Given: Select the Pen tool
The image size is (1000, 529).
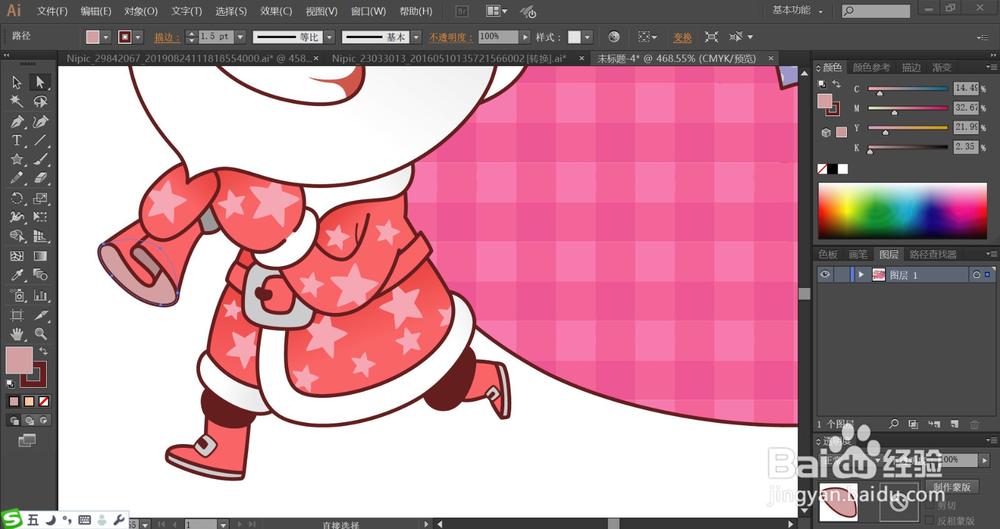Looking at the screenshot, I should coord(17,121).
